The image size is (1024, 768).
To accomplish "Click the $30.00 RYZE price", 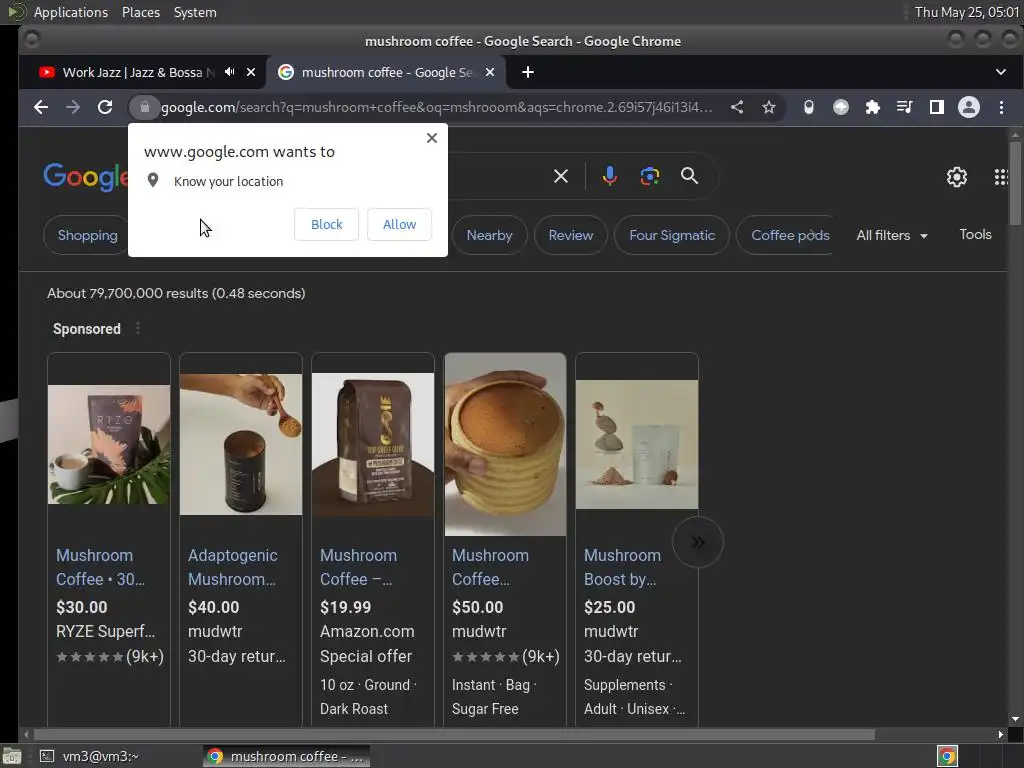I will (x=82, y=607).
